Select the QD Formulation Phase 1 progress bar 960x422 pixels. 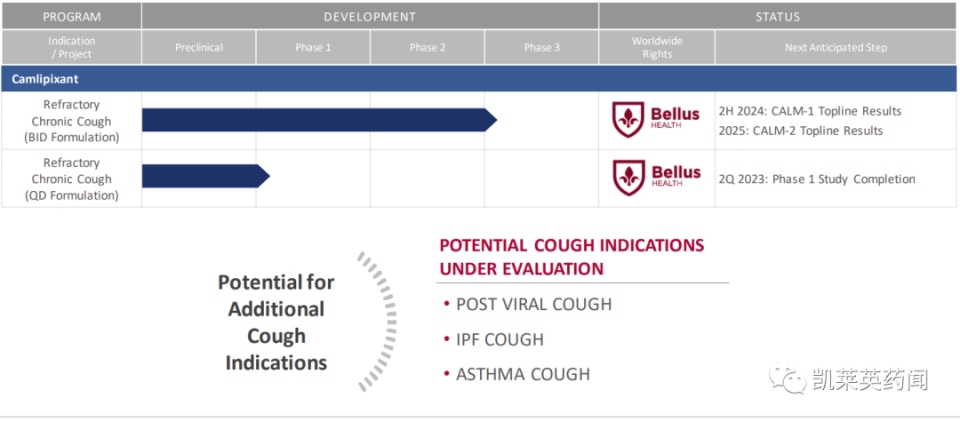[205, 176]
